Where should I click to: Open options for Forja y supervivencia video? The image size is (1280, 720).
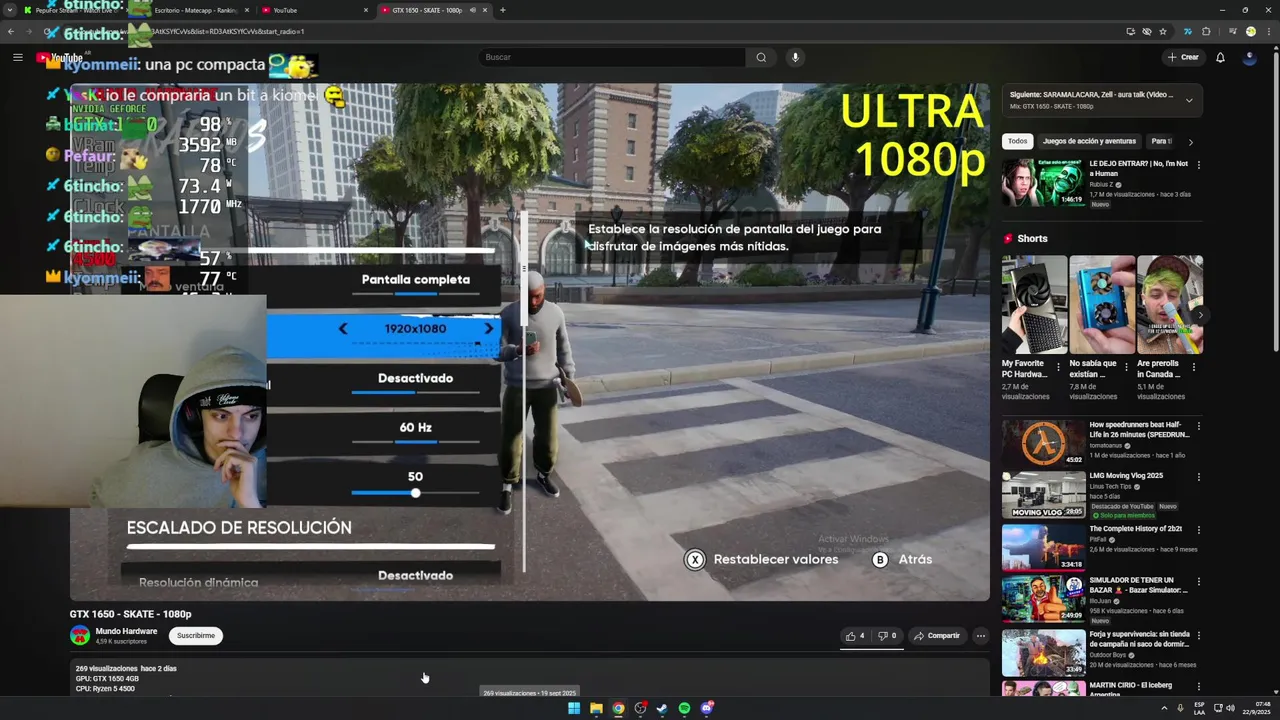click(x=1199, y=635)
